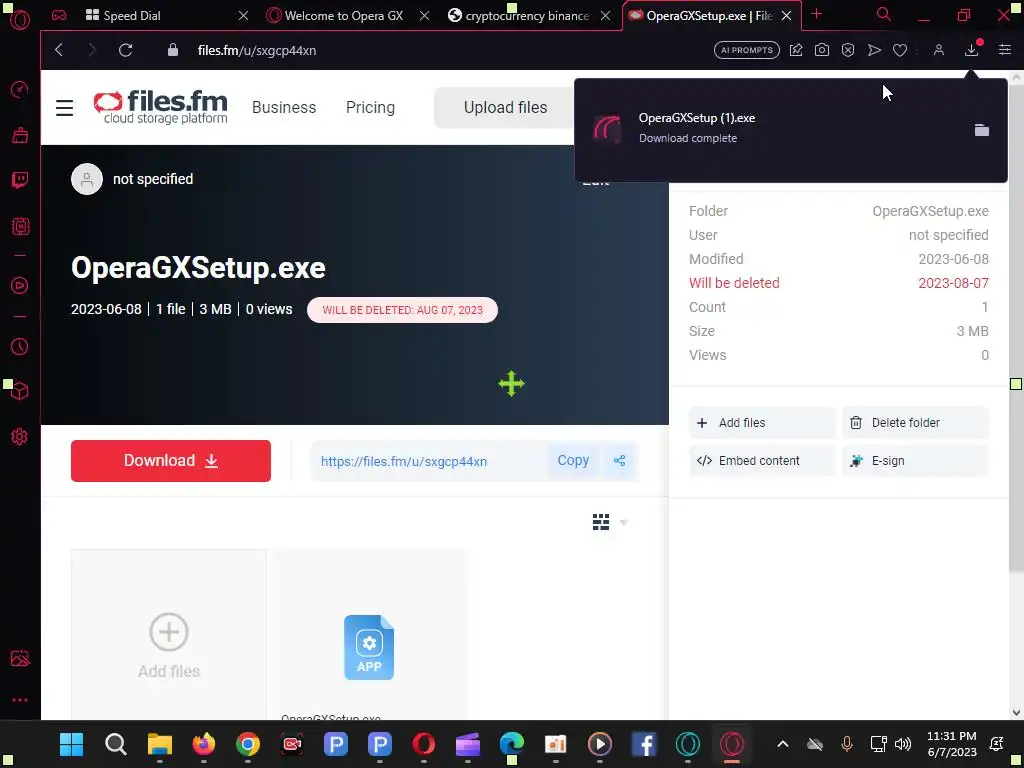Expand the view mode dropdown arrow
The image size is (1024, 768).
[x=624, y=522]
